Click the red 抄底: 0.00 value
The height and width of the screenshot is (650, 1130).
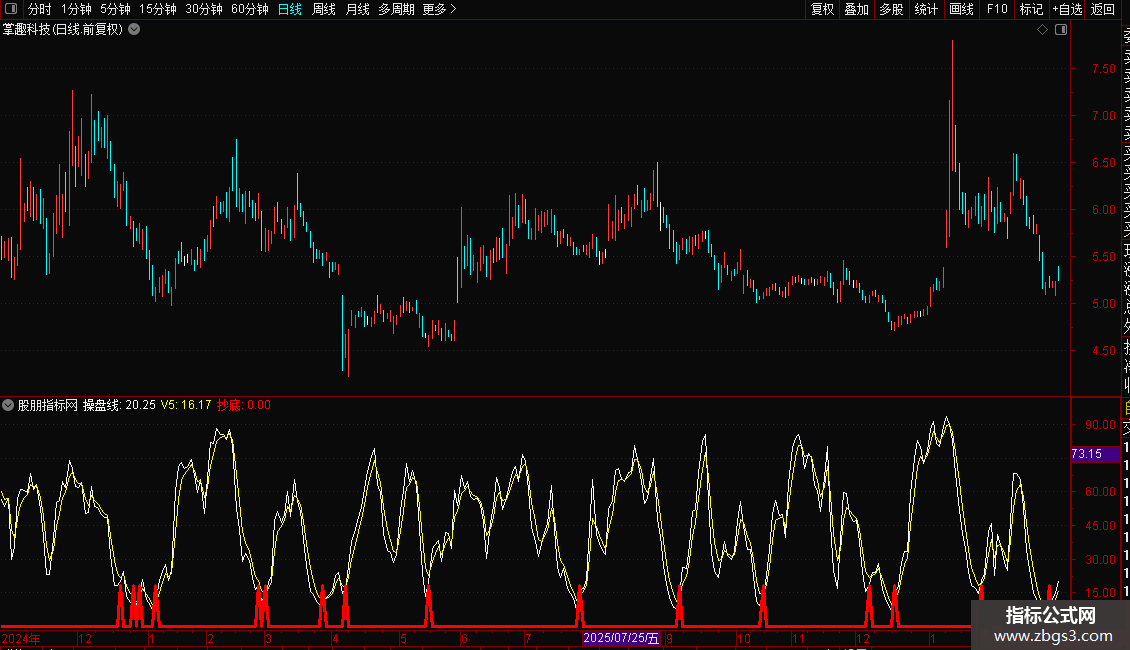pos(244,405)
